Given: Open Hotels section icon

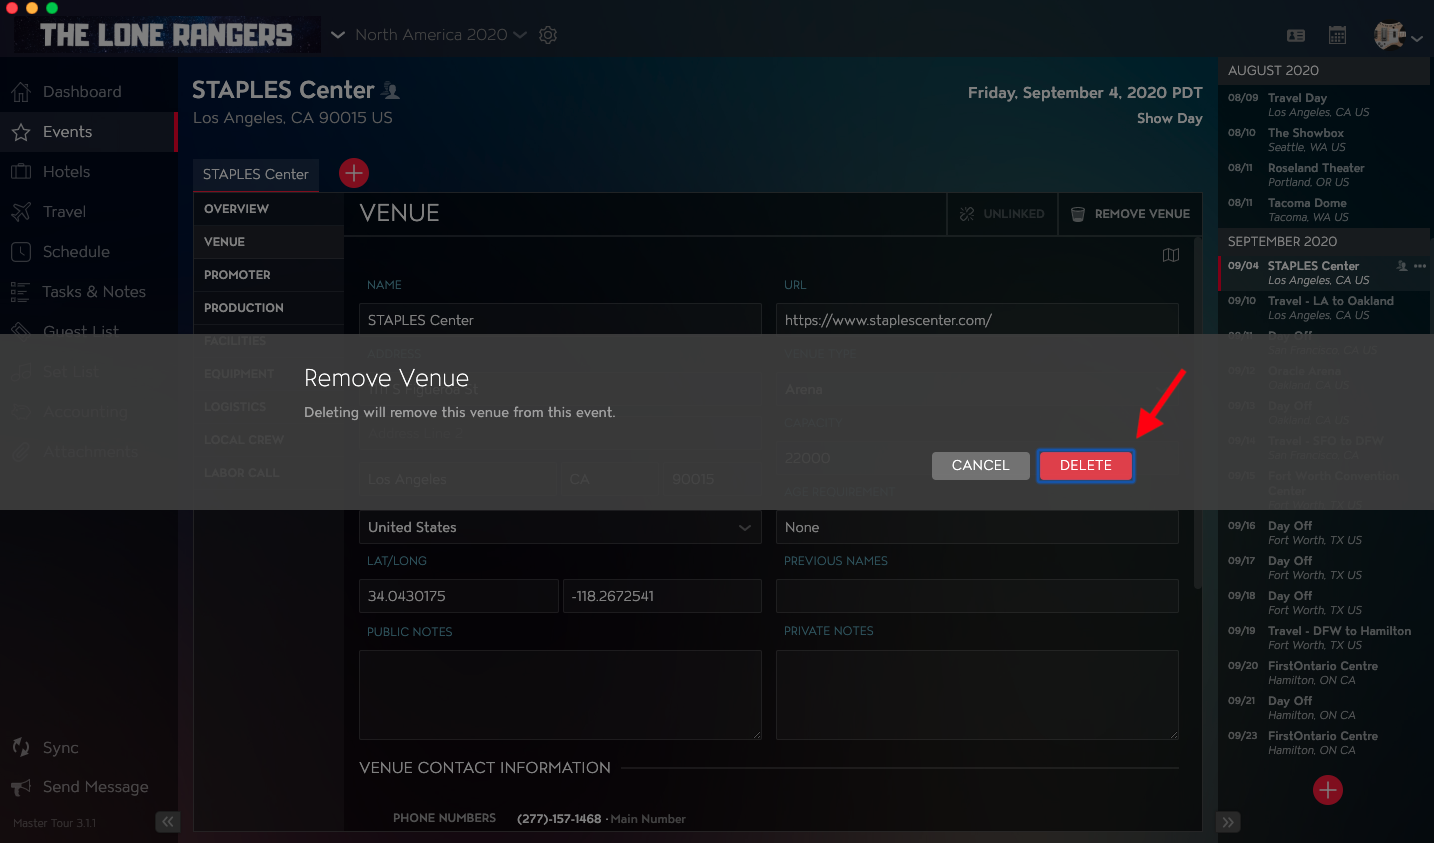Looking at the screenshot, I should pos(21,172).
